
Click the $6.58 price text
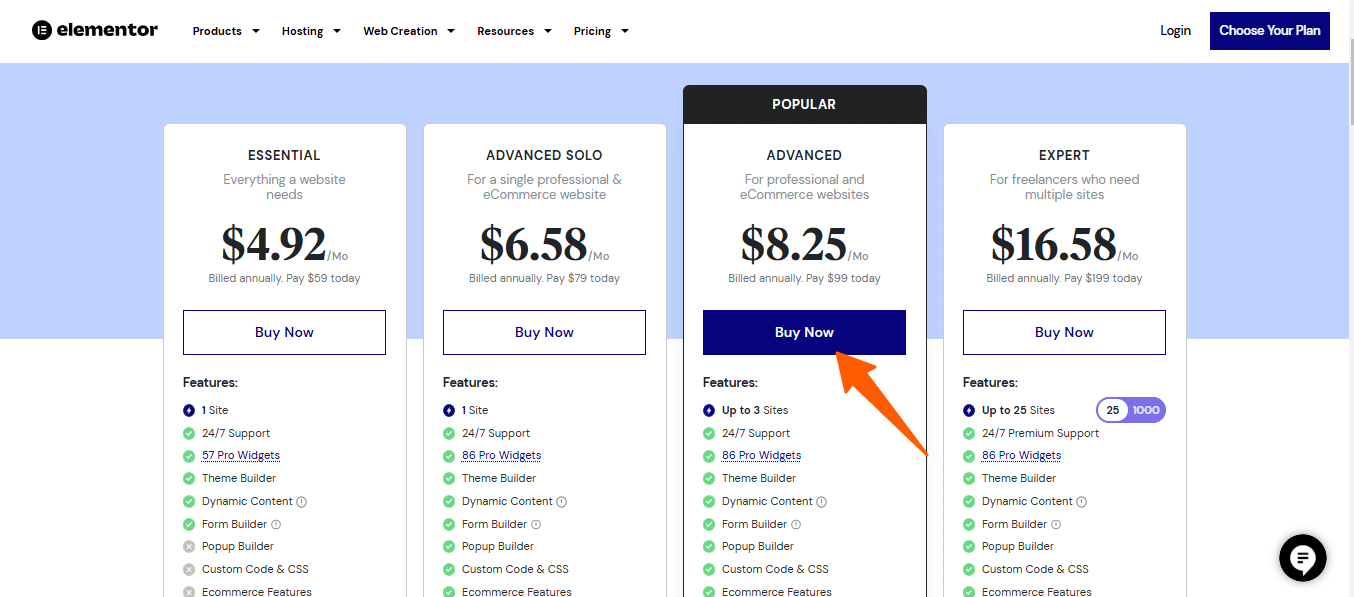(534, 244)
